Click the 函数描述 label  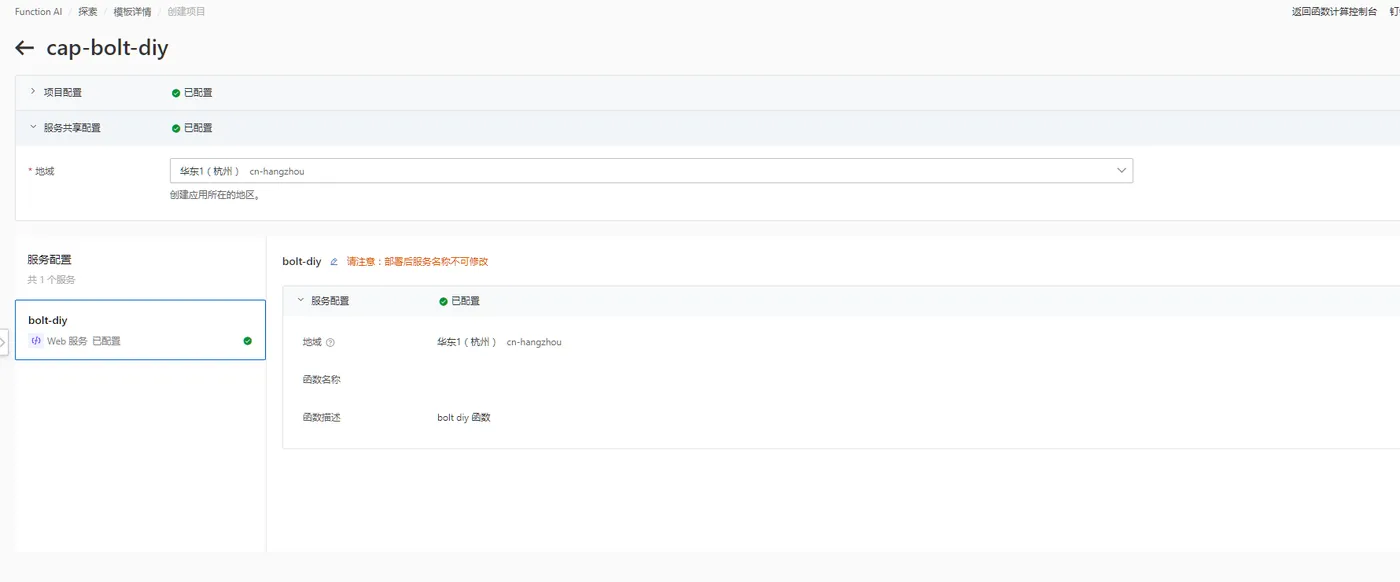(322, 418)
